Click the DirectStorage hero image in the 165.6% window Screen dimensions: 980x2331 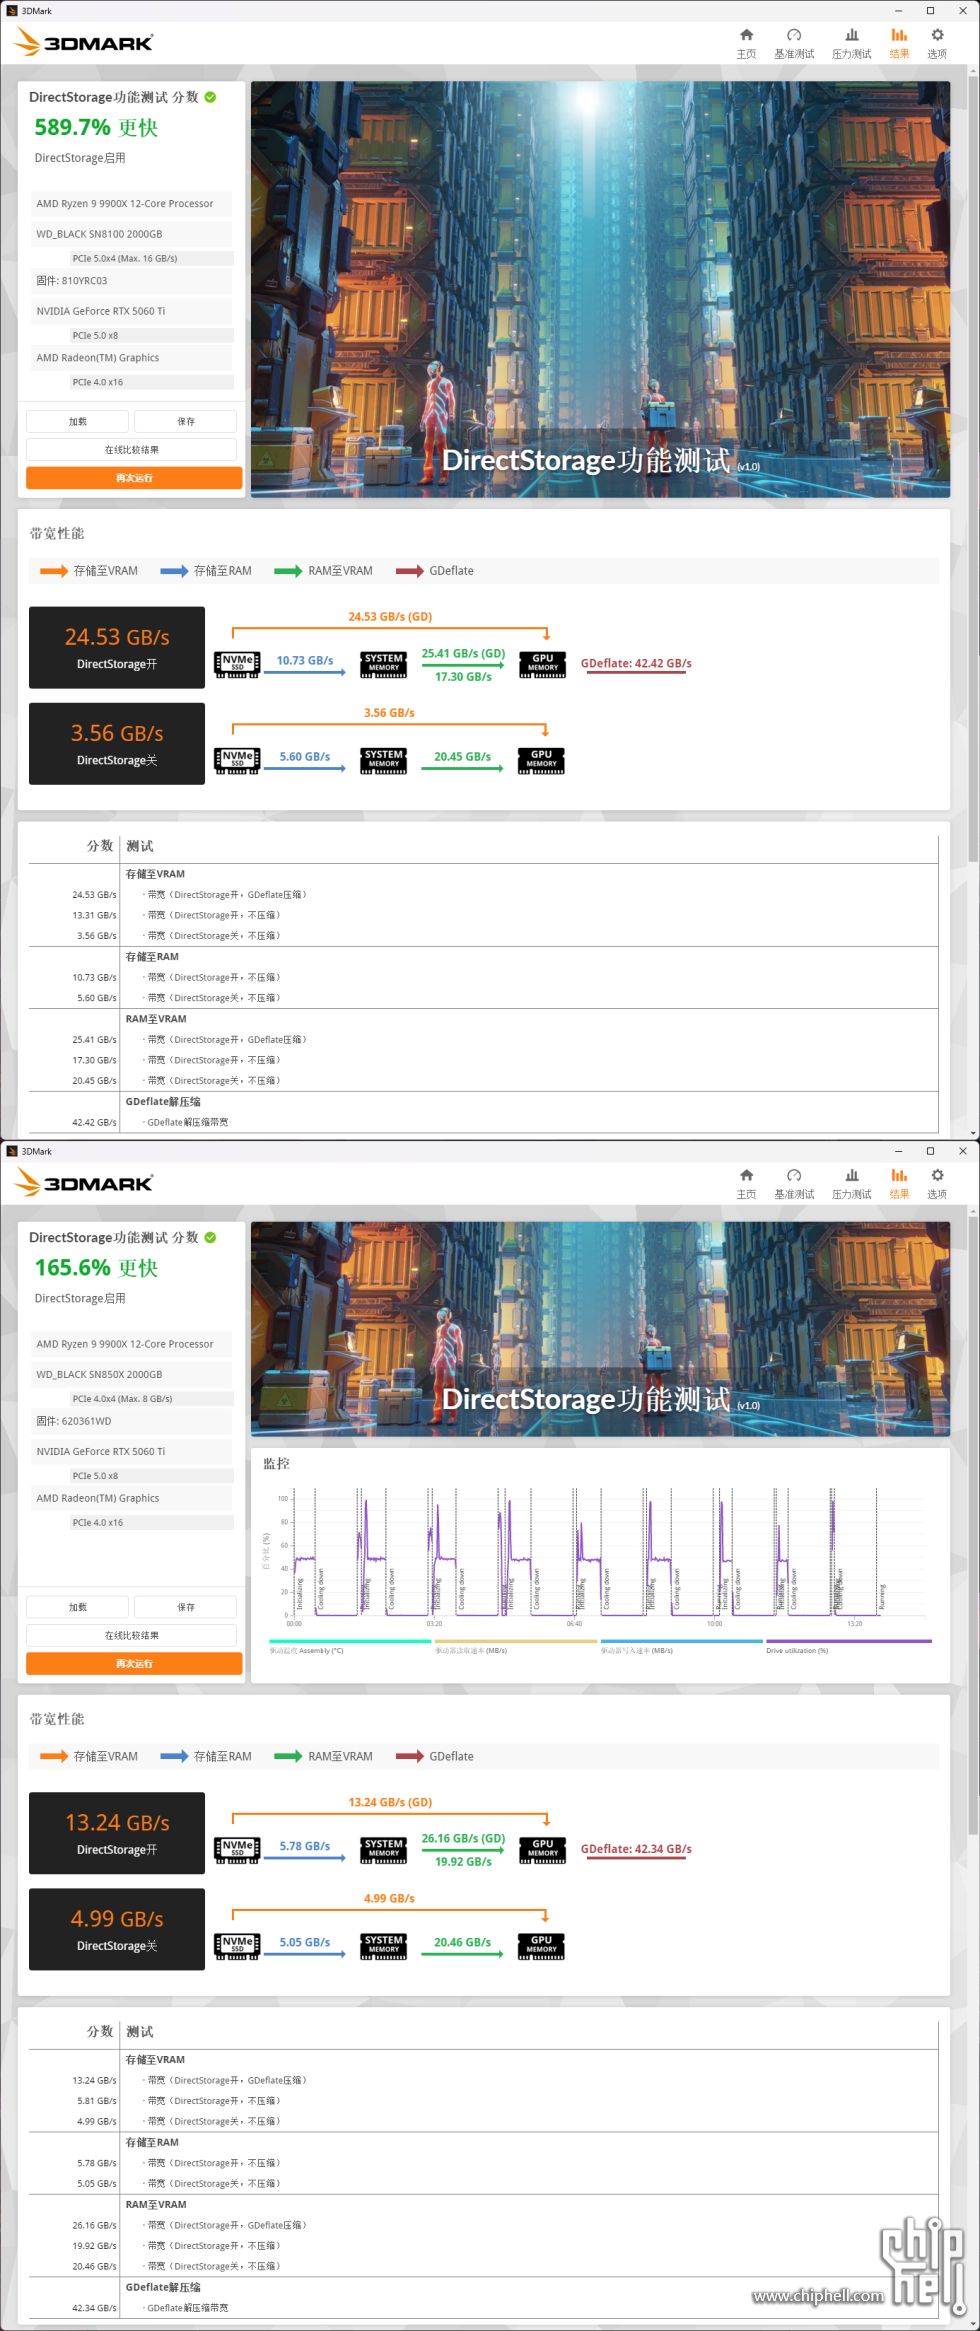point(600,1329)
